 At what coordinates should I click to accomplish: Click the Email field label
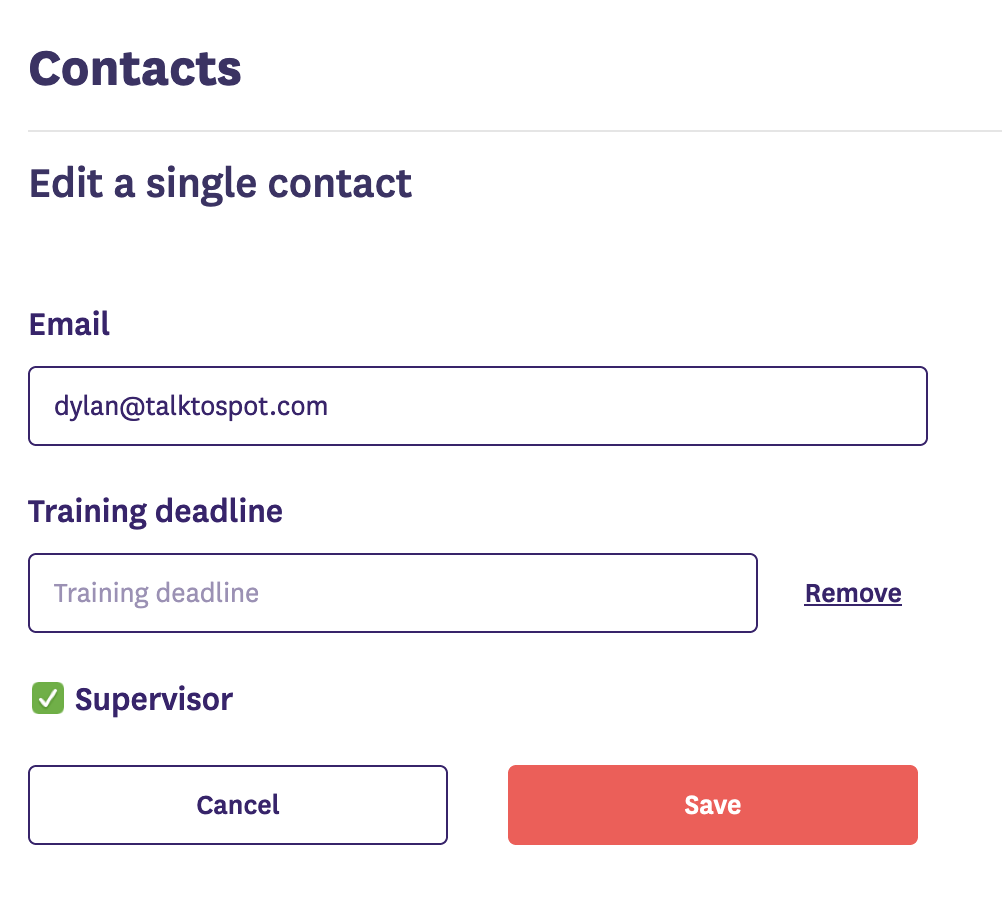point(69,324)
